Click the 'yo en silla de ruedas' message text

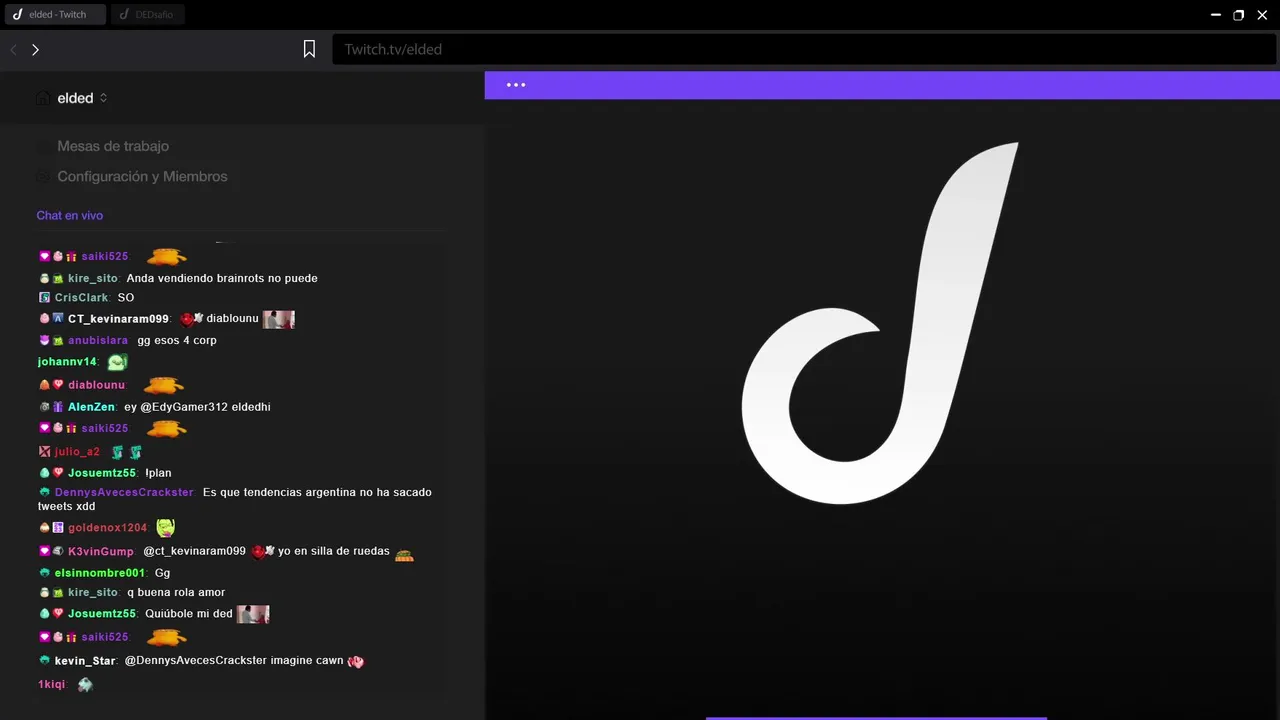(x=334, y=552)
